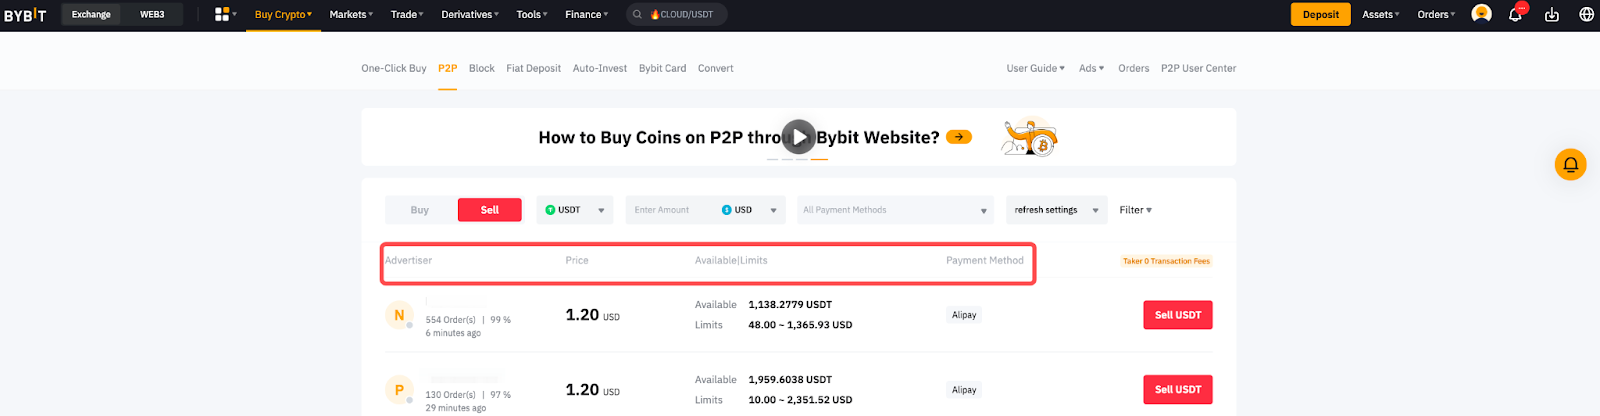This screenshot has height=416, width=1600.
Task: Expand the All Payment Methods dropdown
Action: click(895, 210)
